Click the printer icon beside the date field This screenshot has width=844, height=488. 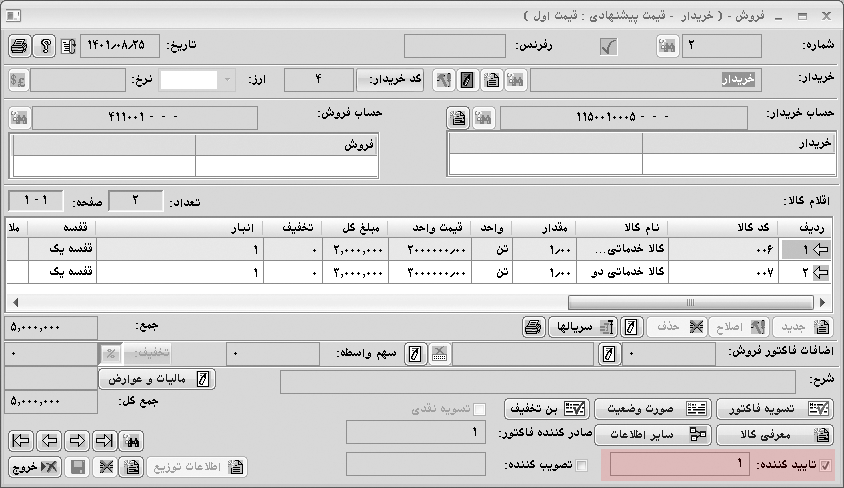19,46
